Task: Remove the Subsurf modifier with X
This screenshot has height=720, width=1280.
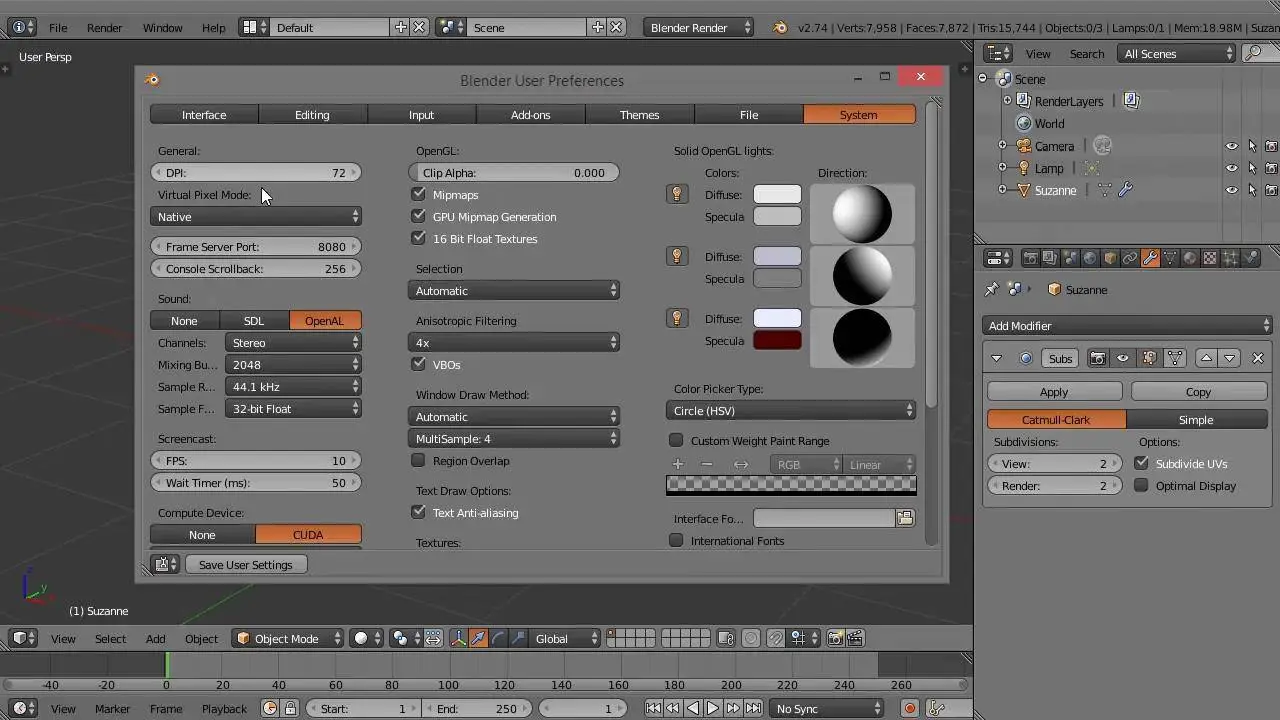Action: tap(1258, 358)
